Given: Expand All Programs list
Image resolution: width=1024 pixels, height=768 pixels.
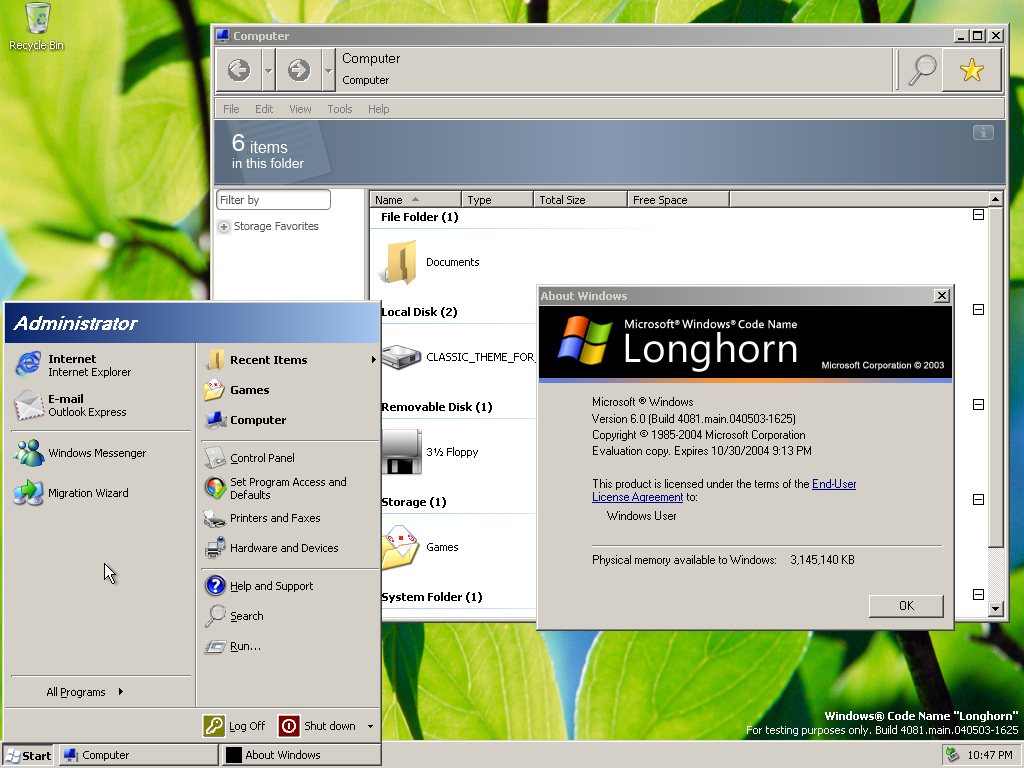Looking at the screenshot, I should (85, 692).
